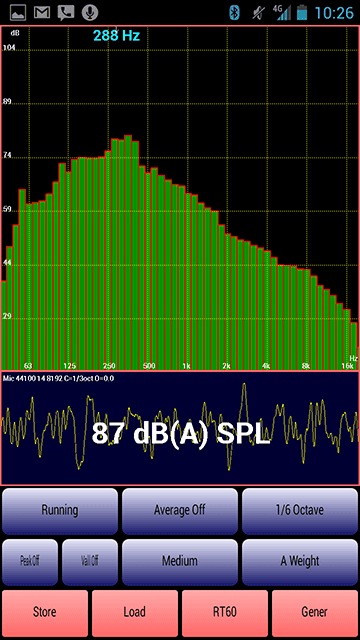
Task: Tap the 29 dB axis label
Action: (7, 317)
